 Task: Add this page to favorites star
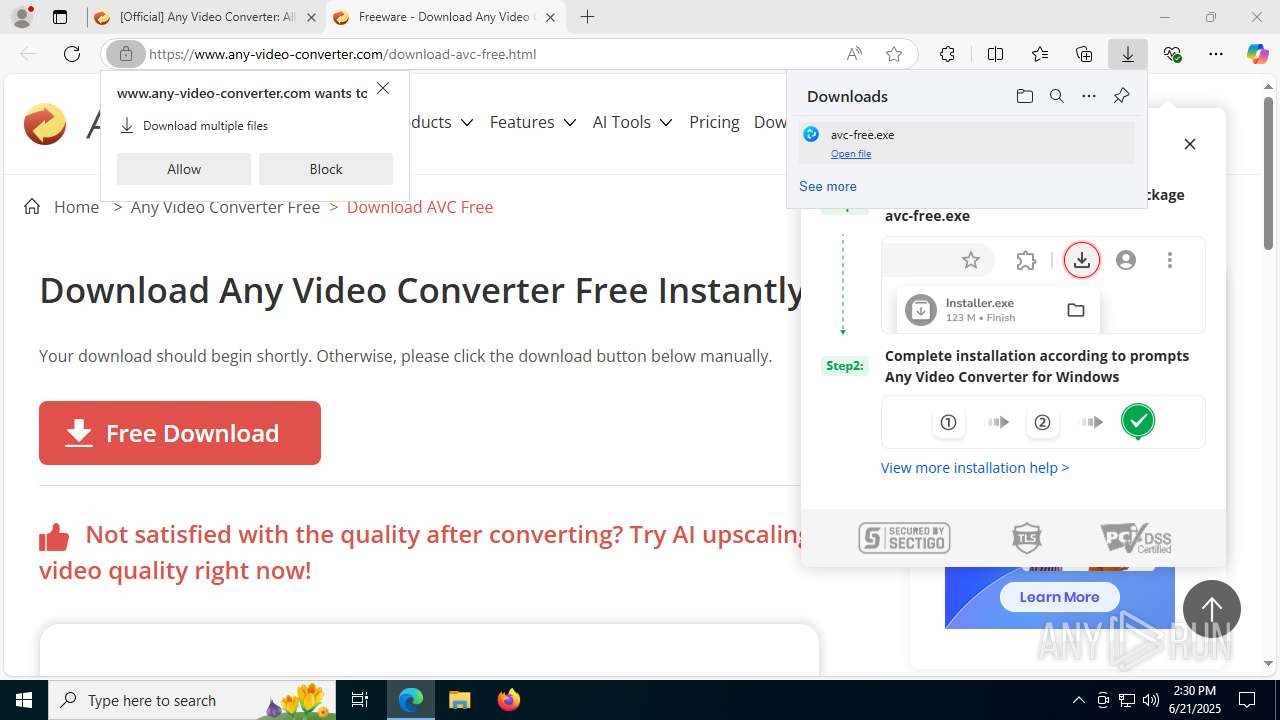click(894, 54)
